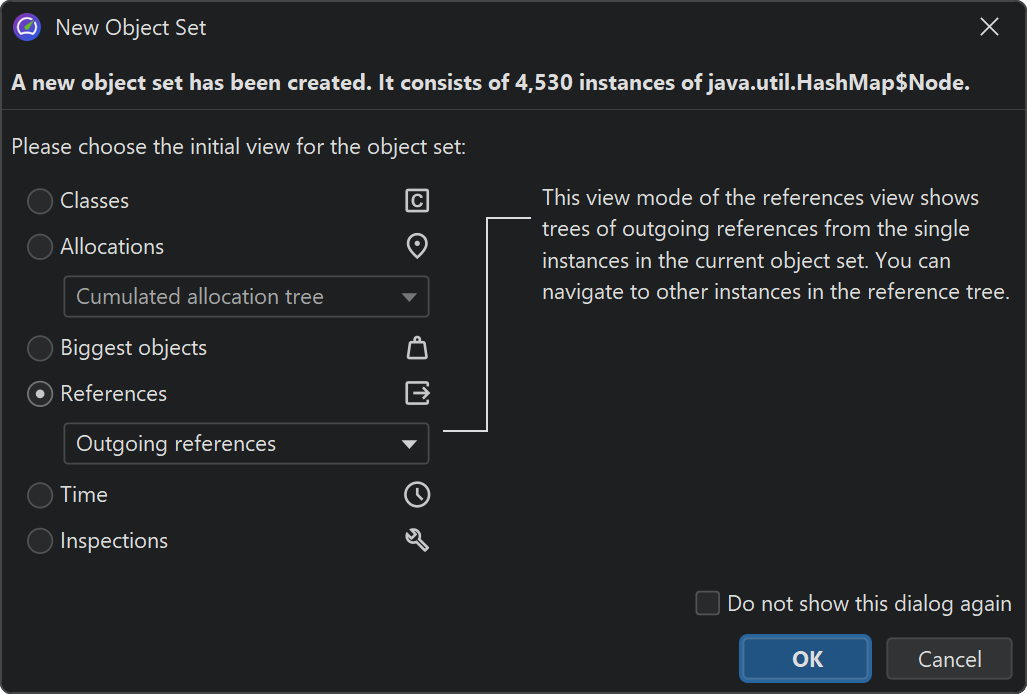This screenshot has width=1027, height=694.
Task: Click the view mode description text
Action: 775,245
